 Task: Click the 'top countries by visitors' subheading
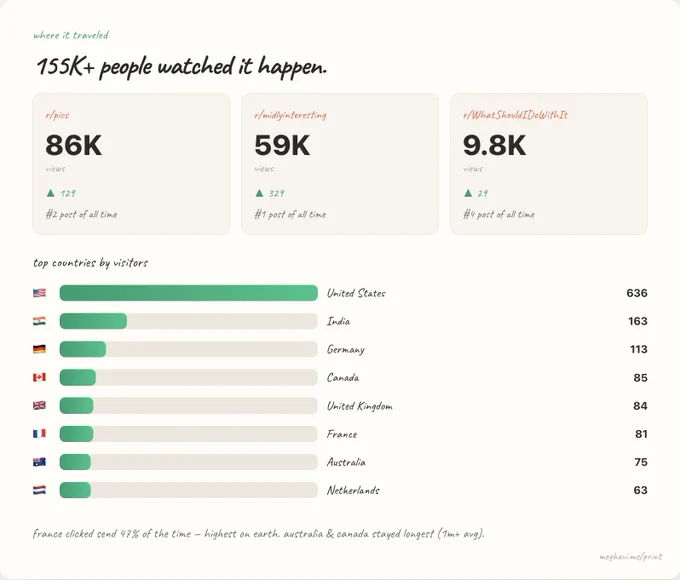click(90, 263)
